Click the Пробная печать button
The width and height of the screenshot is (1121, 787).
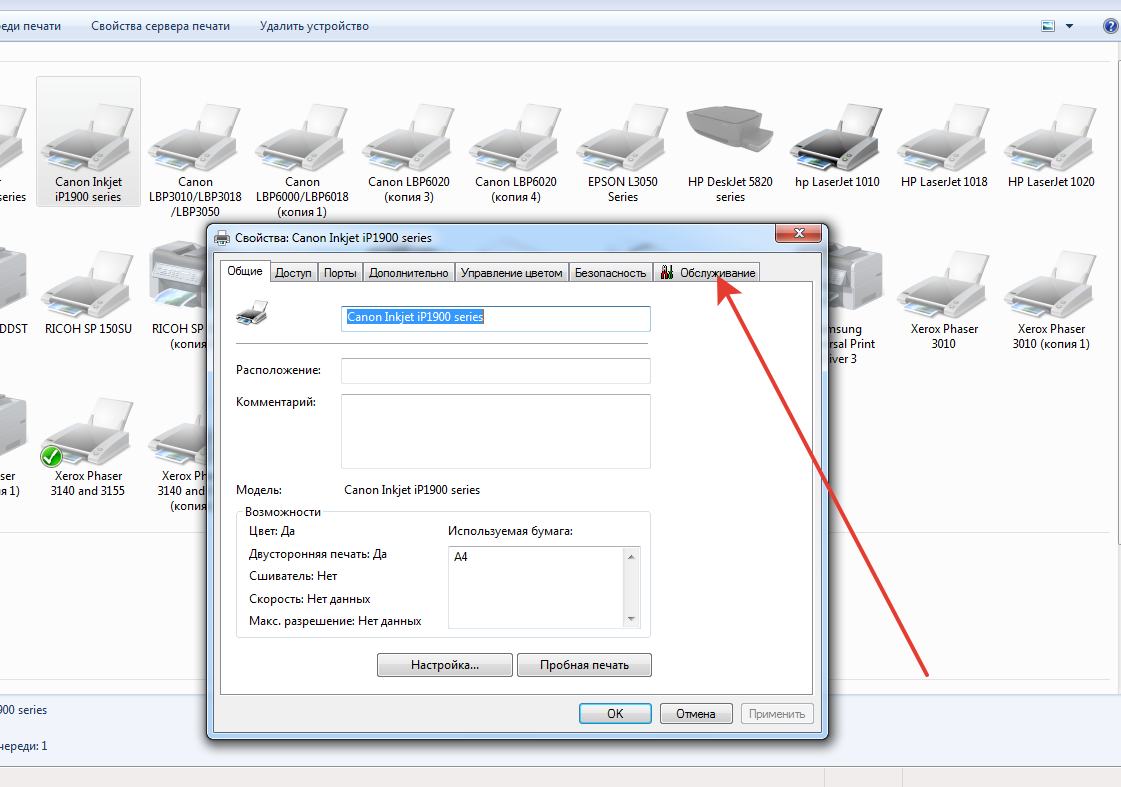(x=584, y=665)
